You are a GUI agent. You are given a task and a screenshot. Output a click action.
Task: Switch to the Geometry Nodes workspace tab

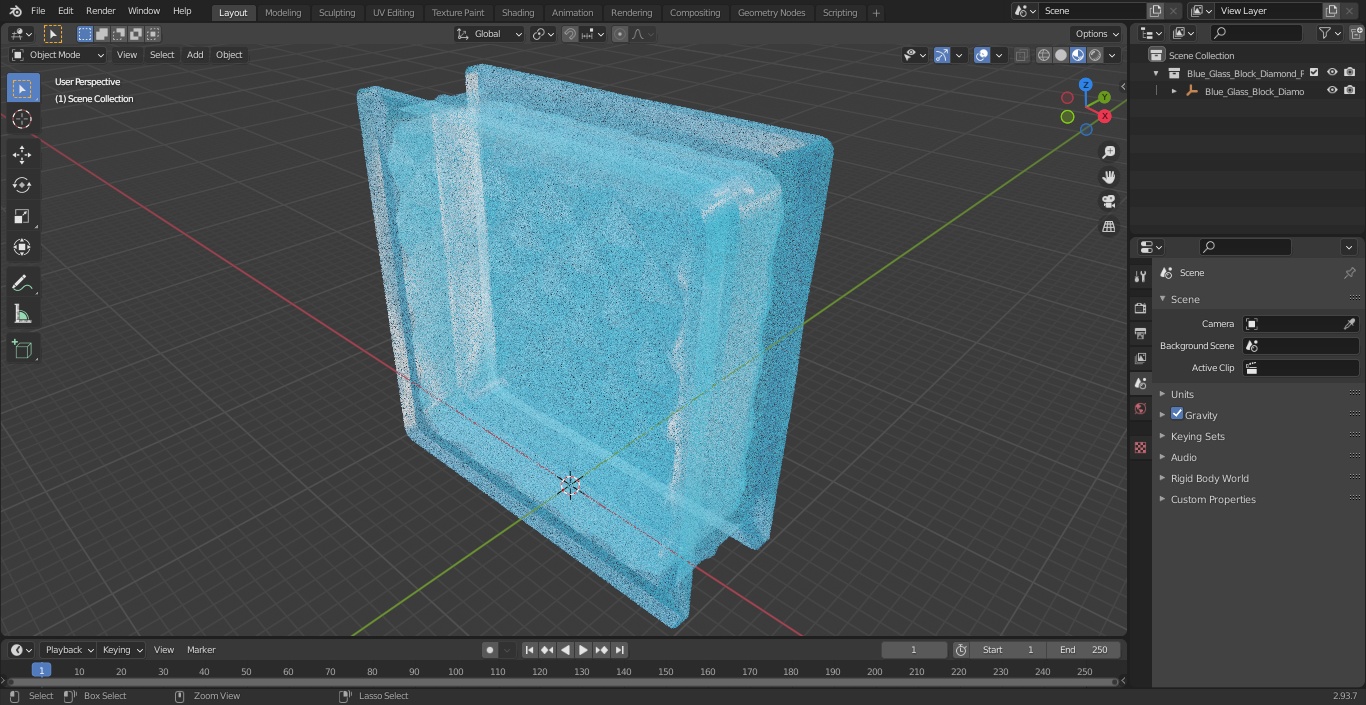coord(771,13)
